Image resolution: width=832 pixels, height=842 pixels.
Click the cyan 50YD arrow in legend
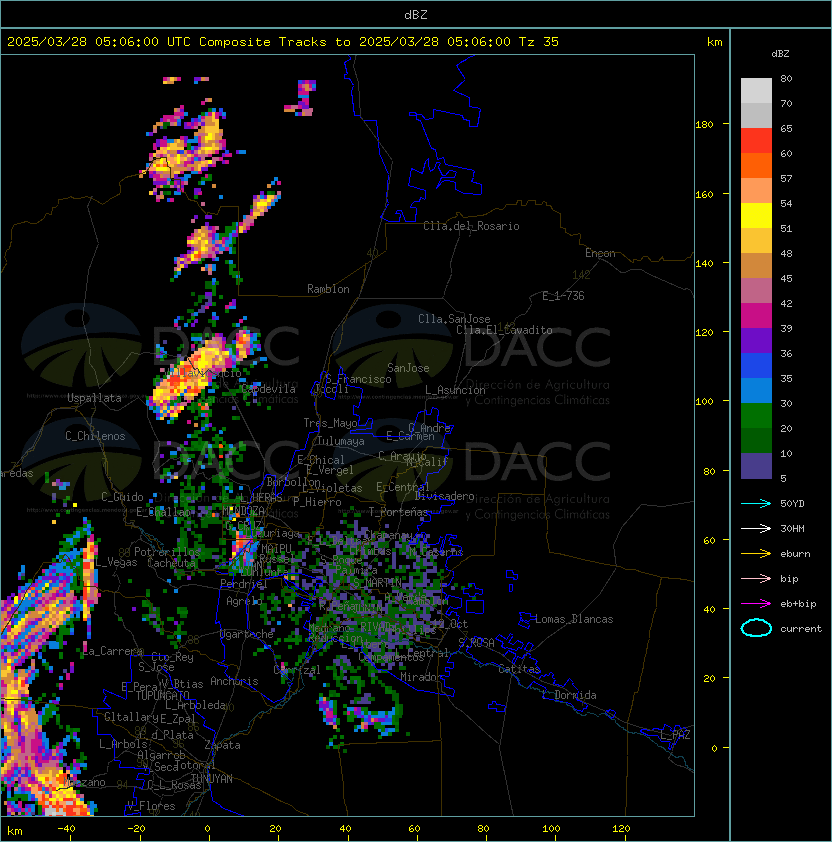[756, 503]
